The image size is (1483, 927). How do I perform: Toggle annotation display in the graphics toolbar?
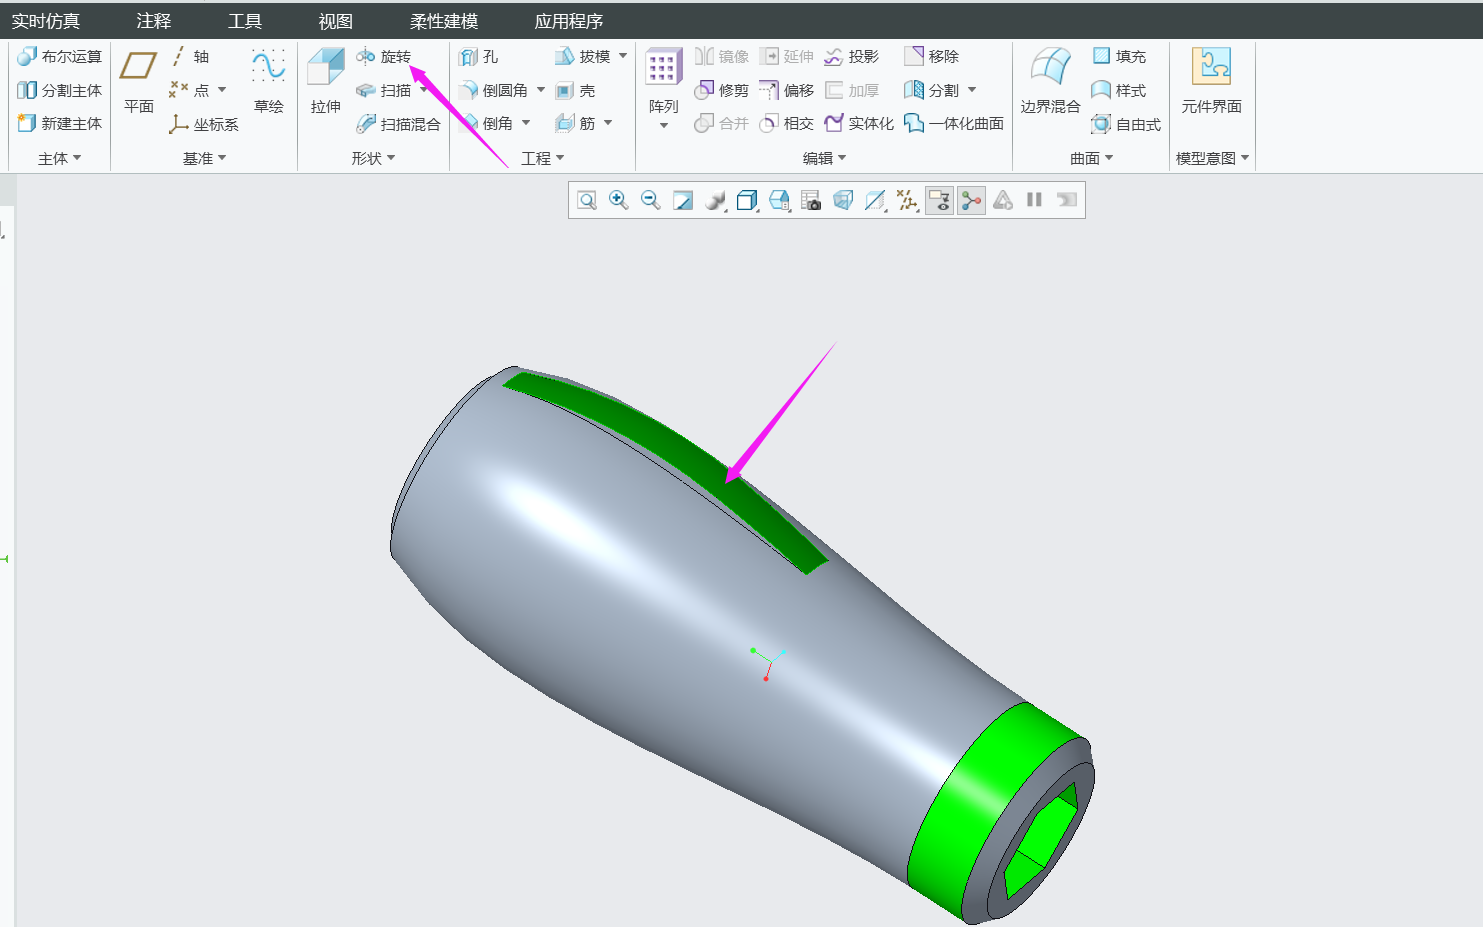(x=939, y=200)
